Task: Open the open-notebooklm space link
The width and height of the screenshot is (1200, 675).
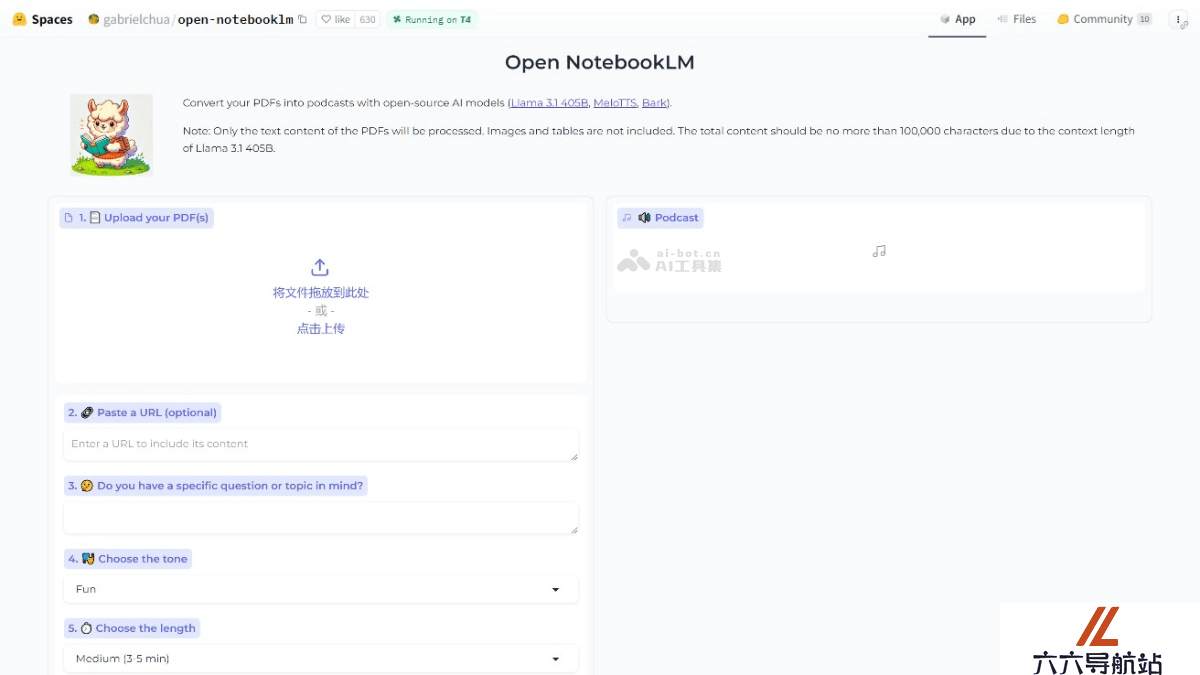Action: coord(236,19)
